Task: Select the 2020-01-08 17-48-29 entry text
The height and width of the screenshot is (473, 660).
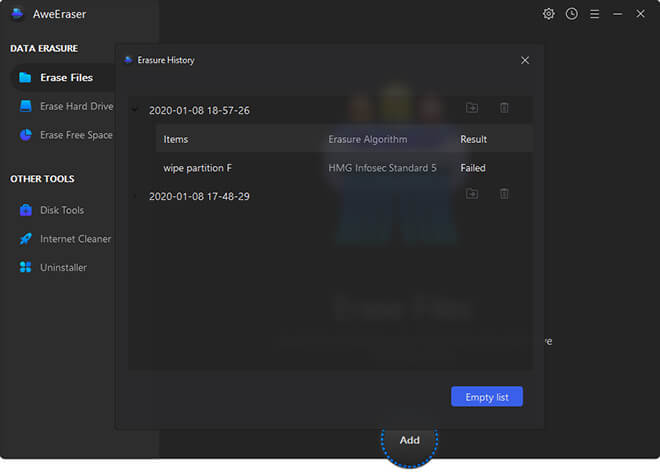Action: pyautogui.click(x=199, y=196)
